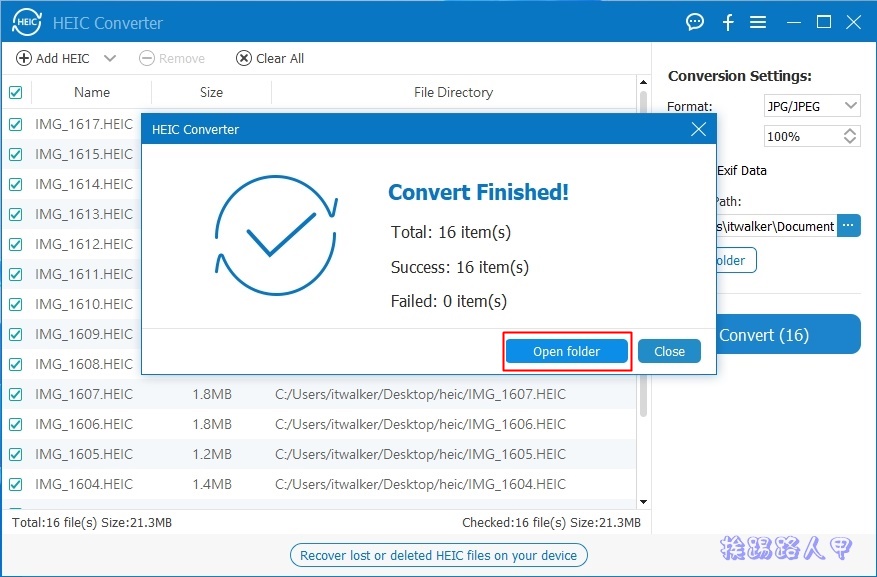Open the feedback chat icon in title bar
Screen dimensions: 877x577
coord(694,21)
